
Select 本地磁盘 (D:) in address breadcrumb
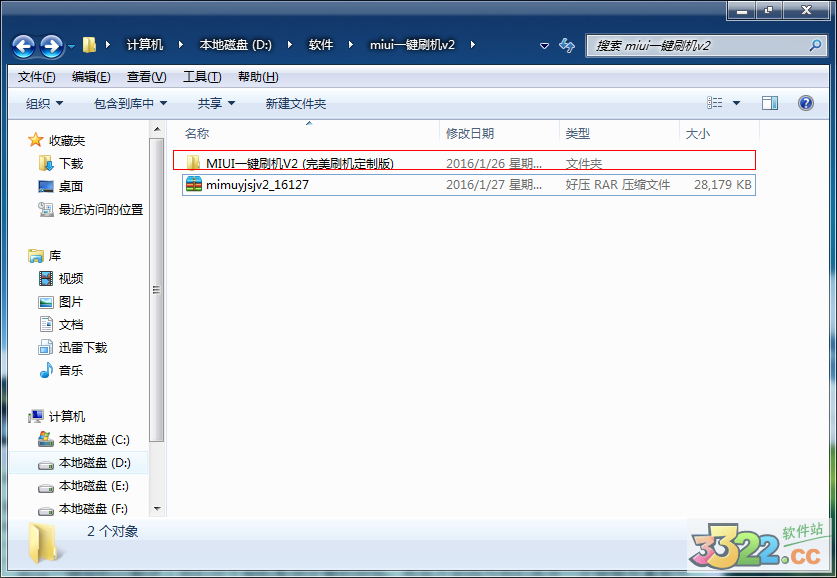point(235,45)
